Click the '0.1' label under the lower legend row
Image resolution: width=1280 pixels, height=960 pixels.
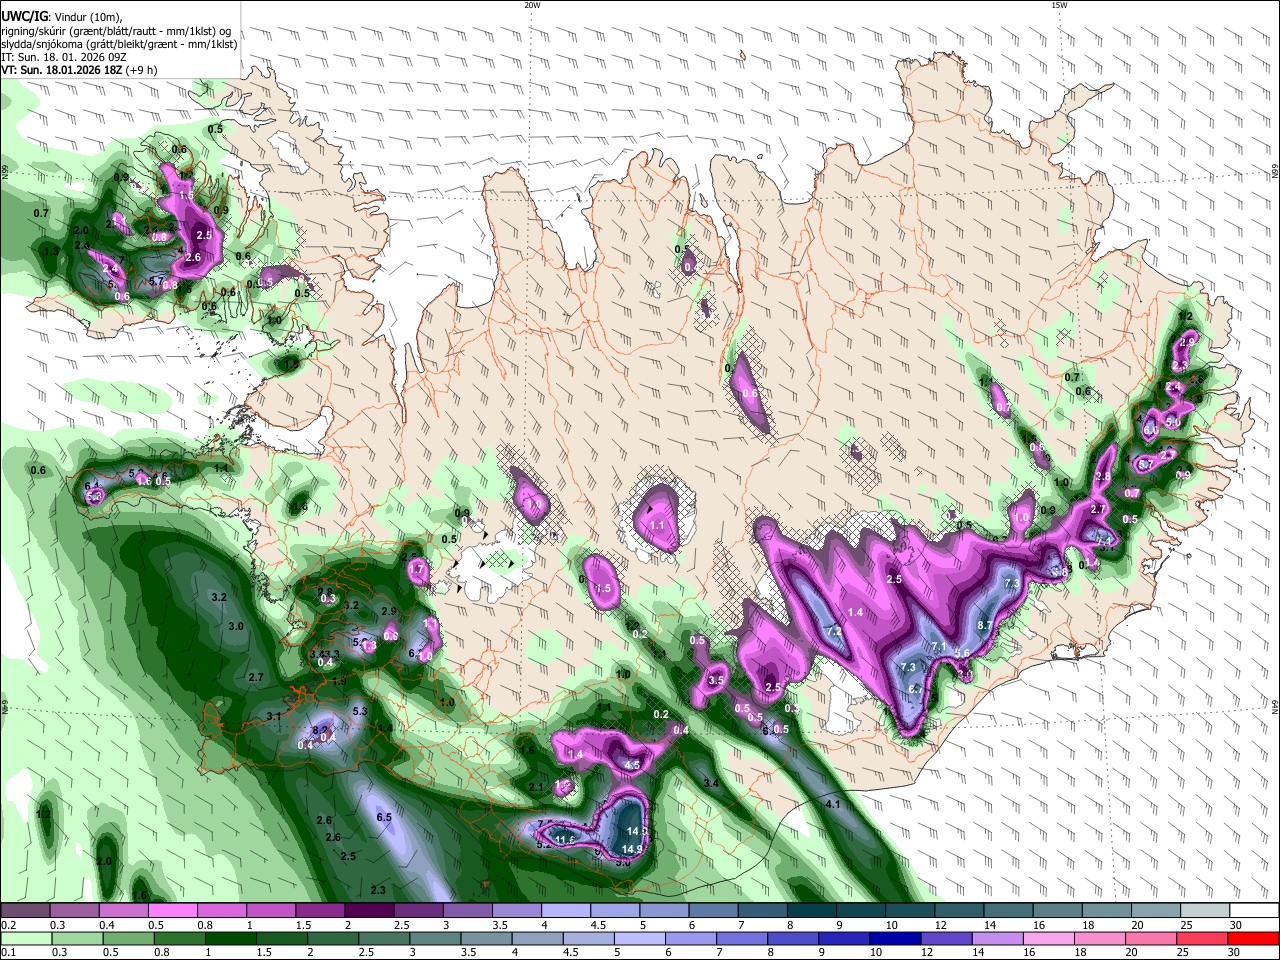pyautogui.click(x=8, y=952)
